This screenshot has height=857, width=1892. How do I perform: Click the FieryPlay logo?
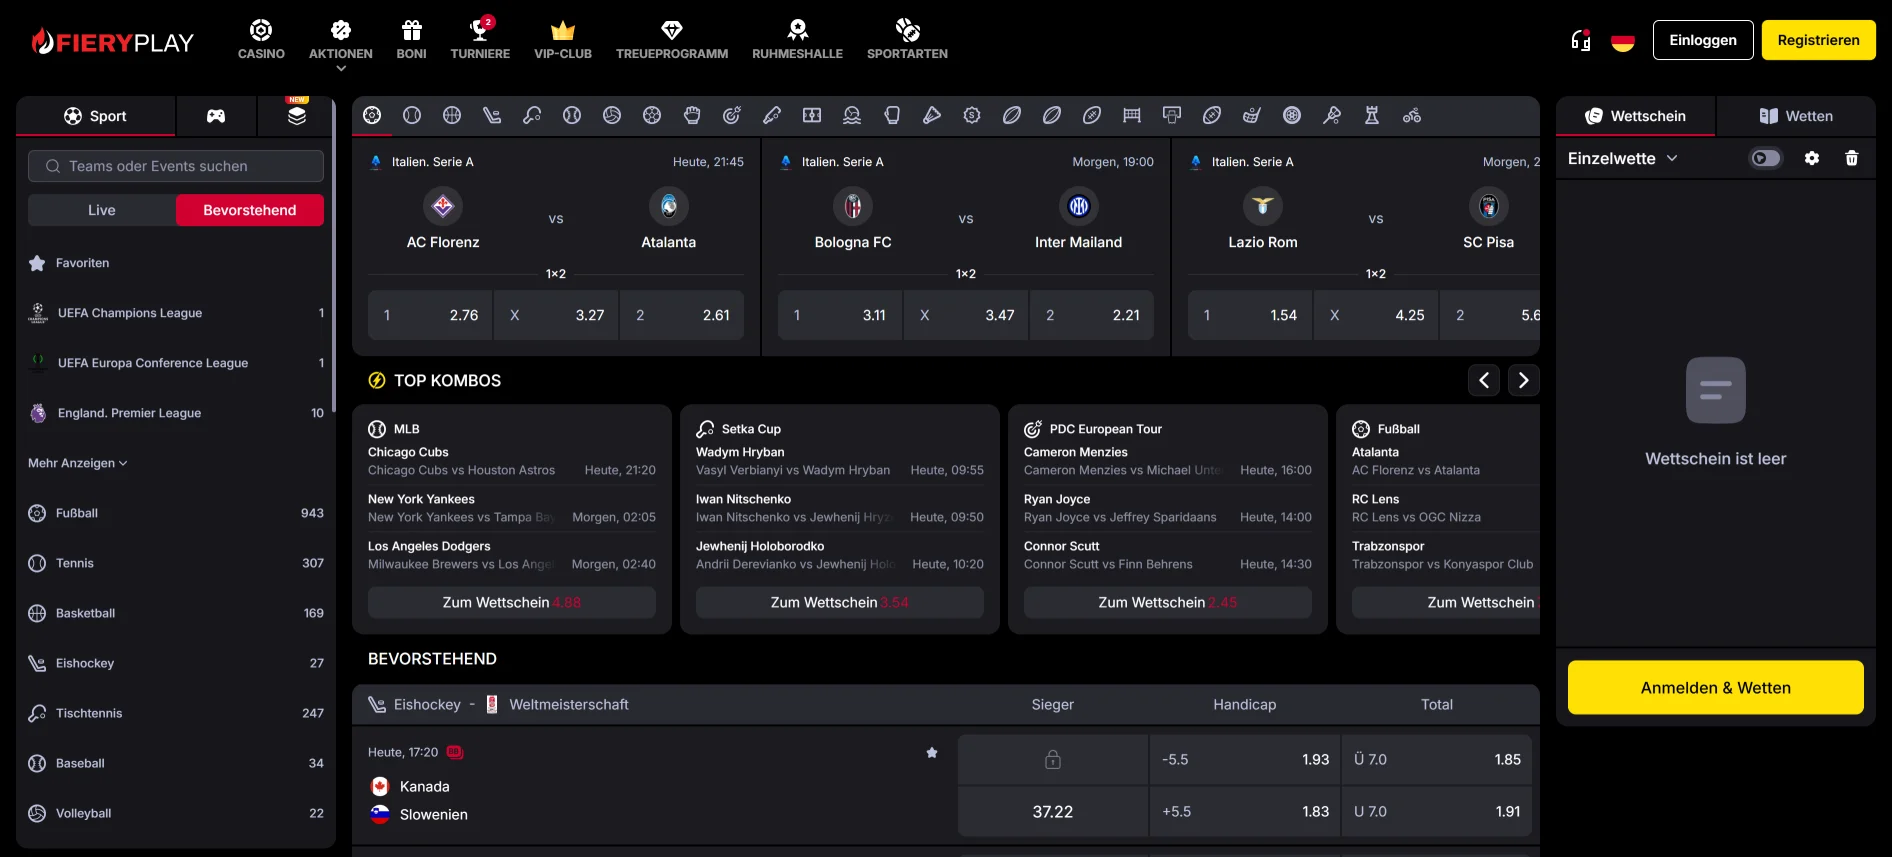pos(112,42)
